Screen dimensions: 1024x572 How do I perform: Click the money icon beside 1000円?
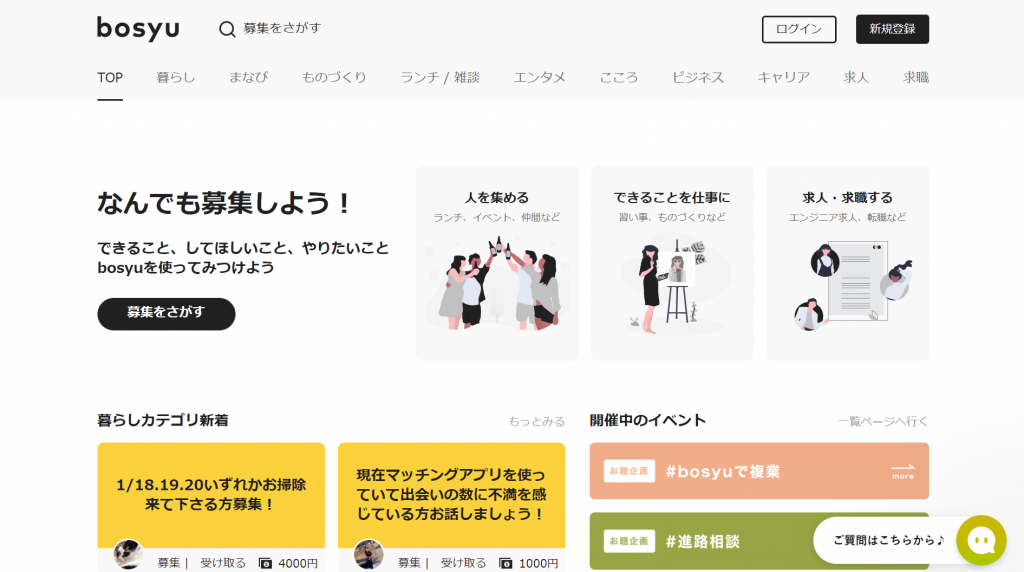[505, 563]
